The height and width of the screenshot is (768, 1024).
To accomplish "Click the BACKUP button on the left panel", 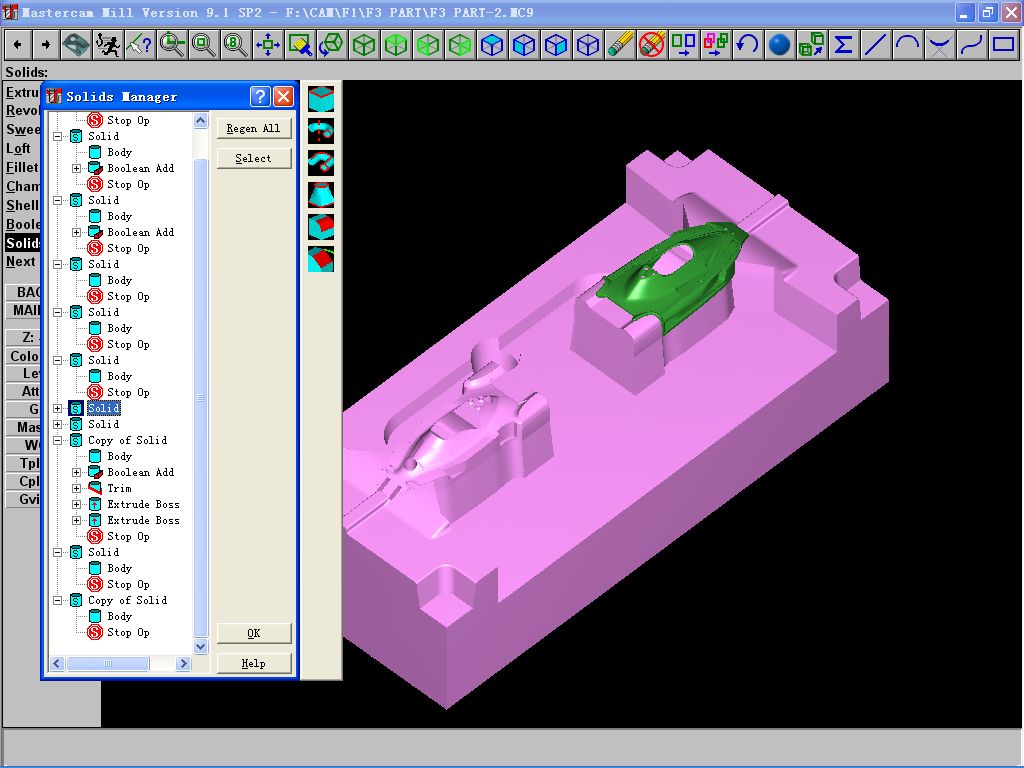I will point(24,292).
